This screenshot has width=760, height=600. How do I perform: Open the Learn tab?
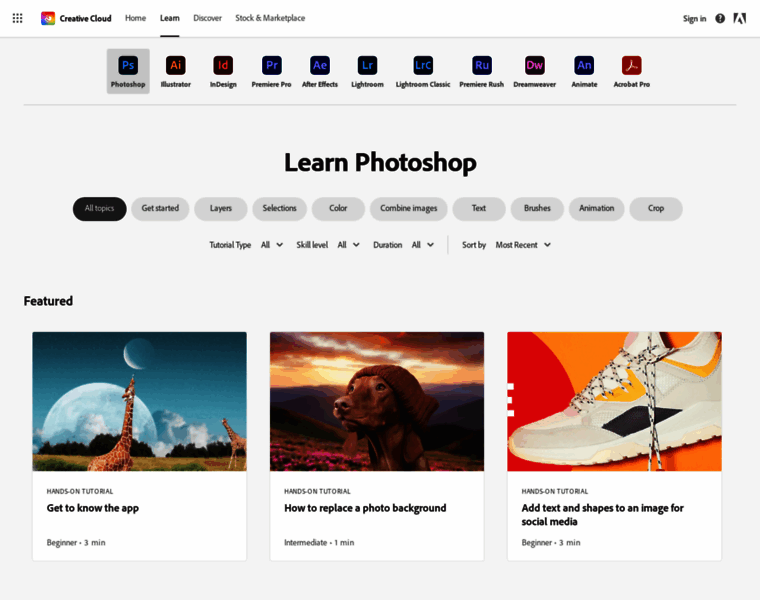tap(170, 18)
